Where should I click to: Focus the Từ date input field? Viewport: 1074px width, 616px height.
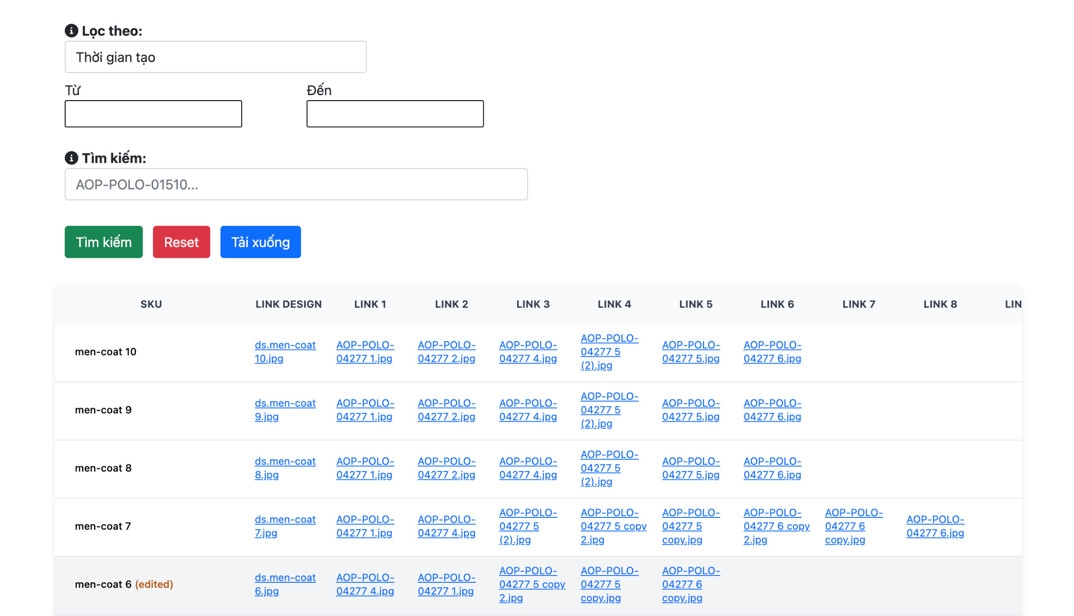tap(153, 114)
